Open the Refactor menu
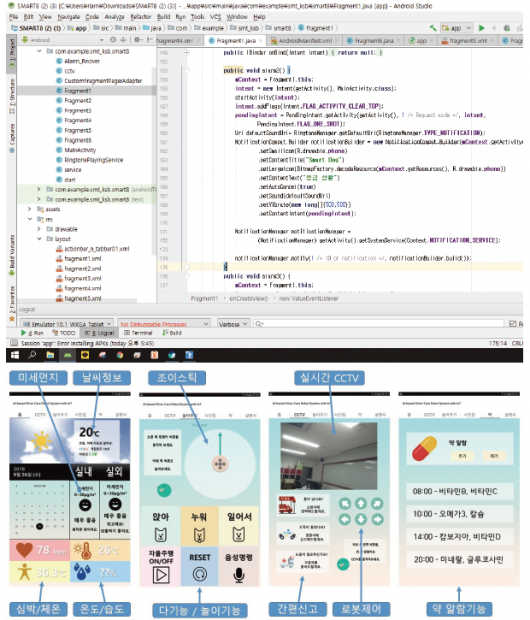This screenshot has width=530, height=620. click(x=141, y=17)
